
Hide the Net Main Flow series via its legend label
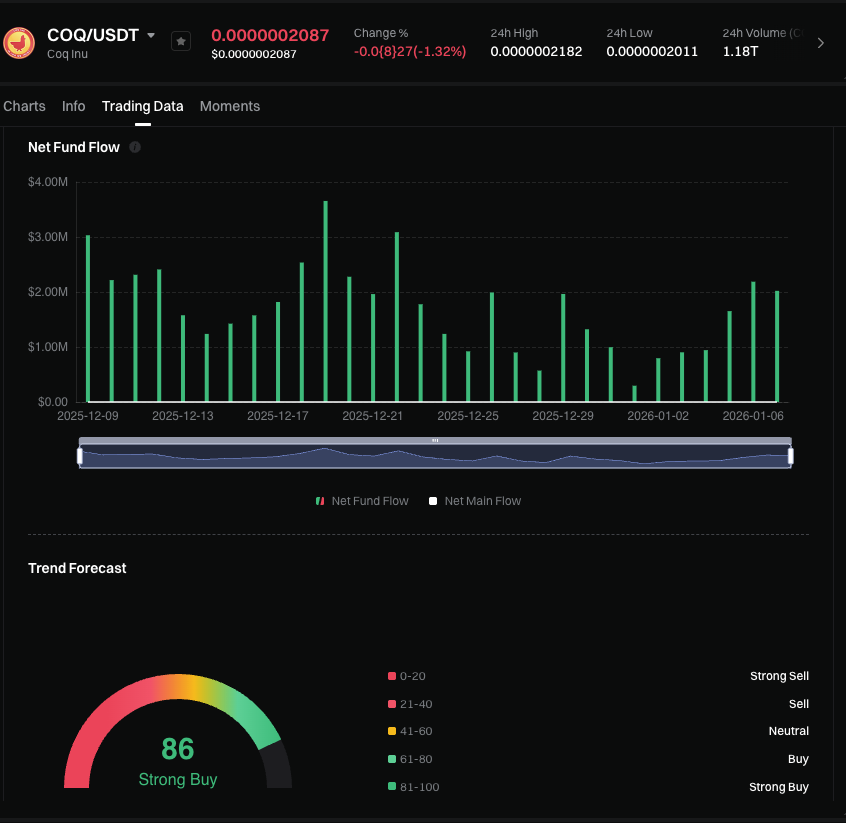tap(482, 500)
